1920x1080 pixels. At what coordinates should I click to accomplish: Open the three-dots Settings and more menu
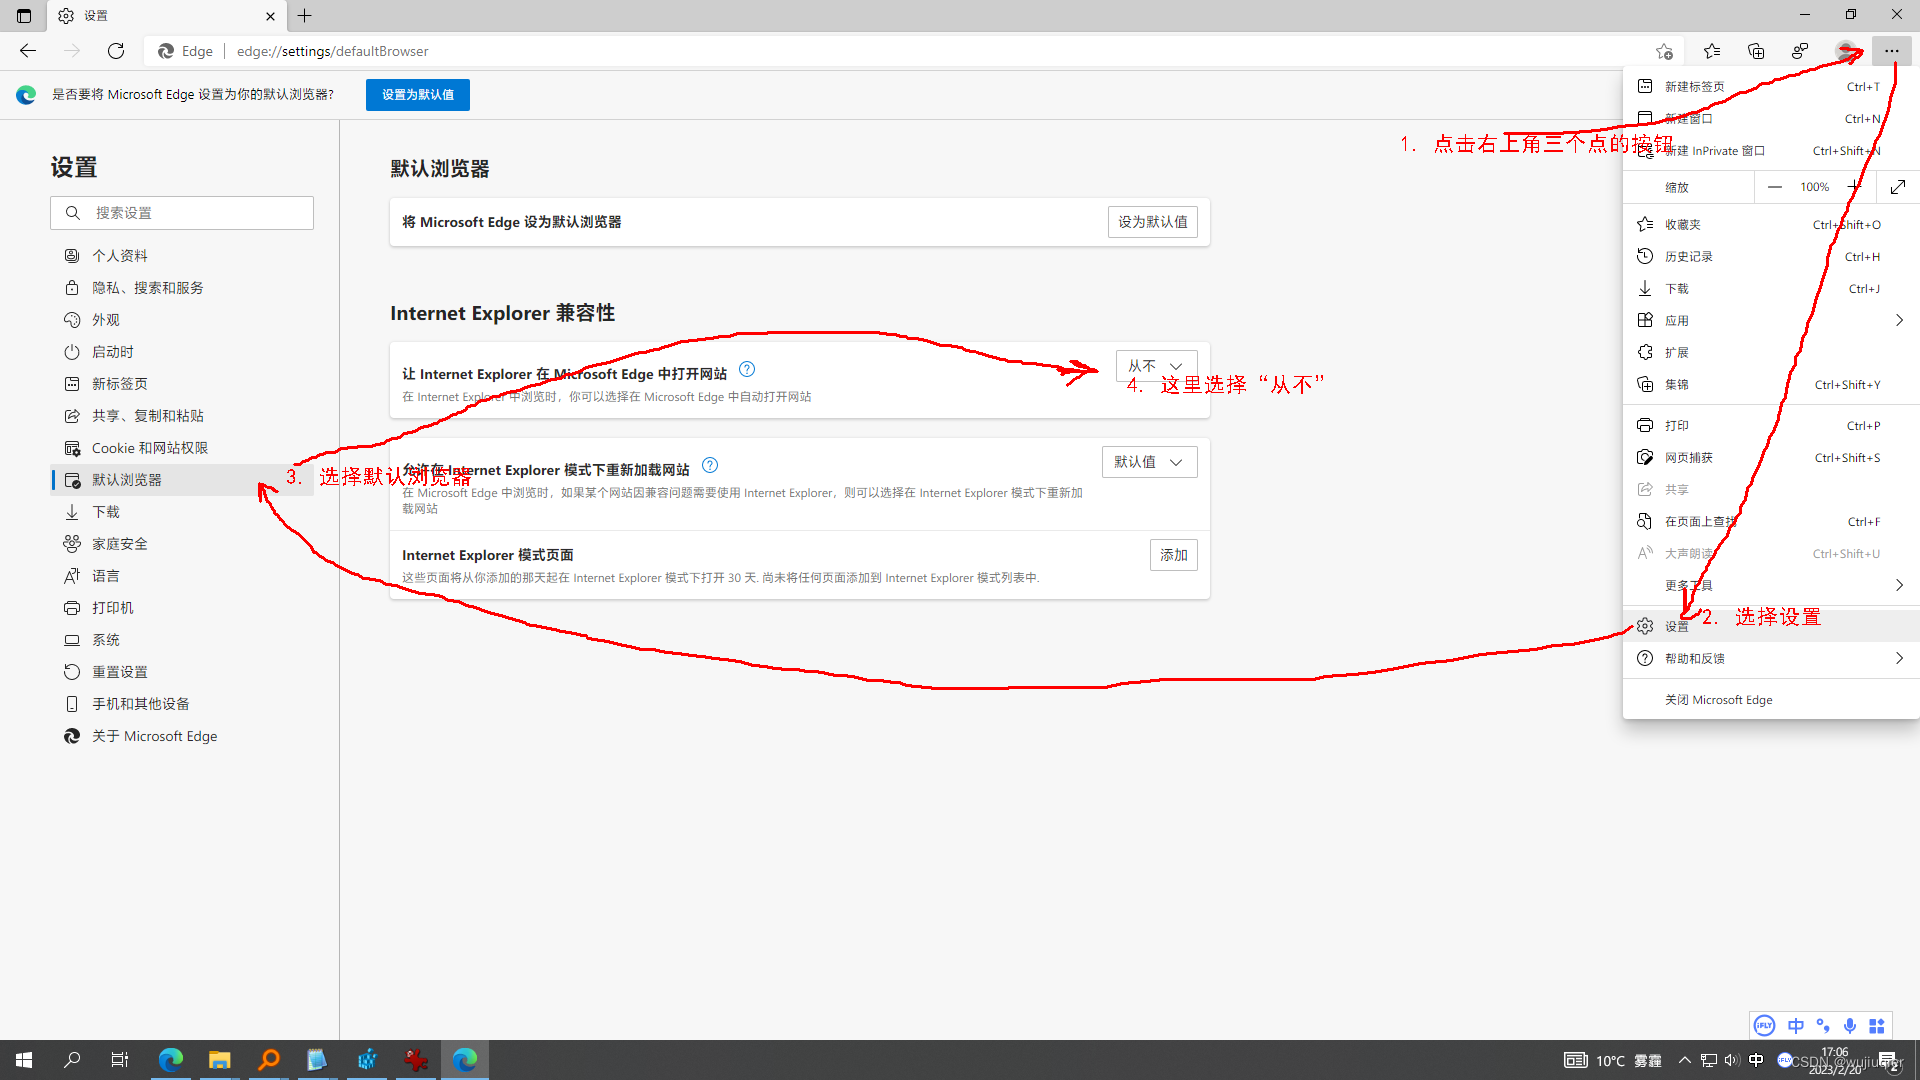[1892, 51]
